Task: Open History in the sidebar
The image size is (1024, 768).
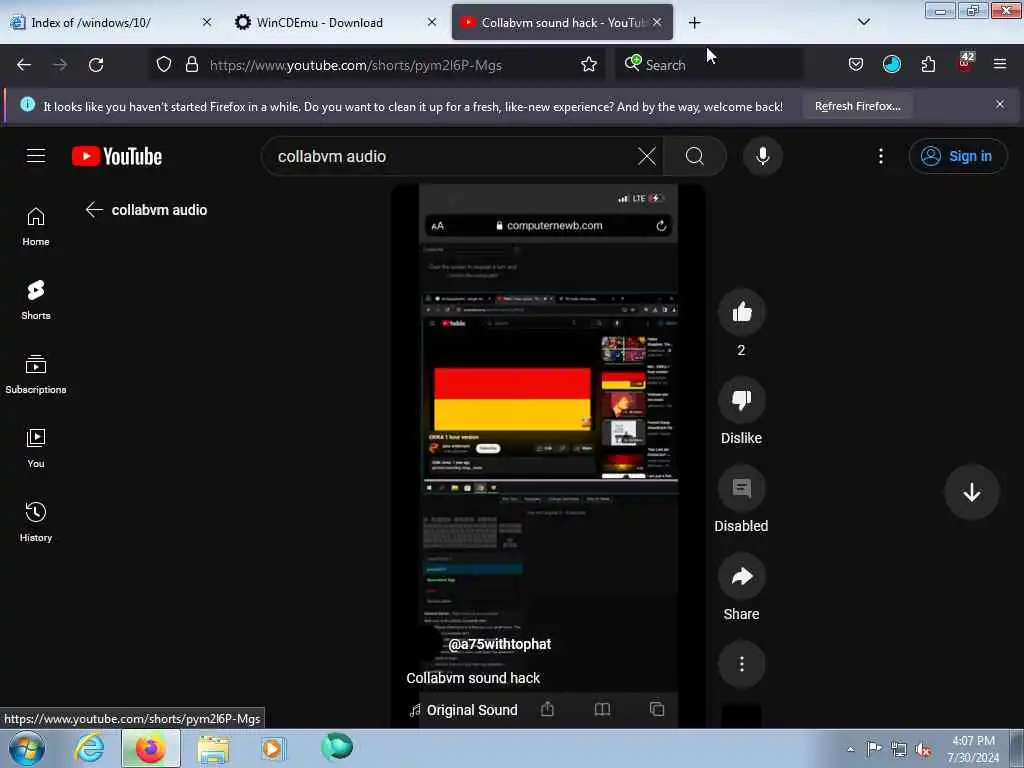Action: click(x=36, y=522)
